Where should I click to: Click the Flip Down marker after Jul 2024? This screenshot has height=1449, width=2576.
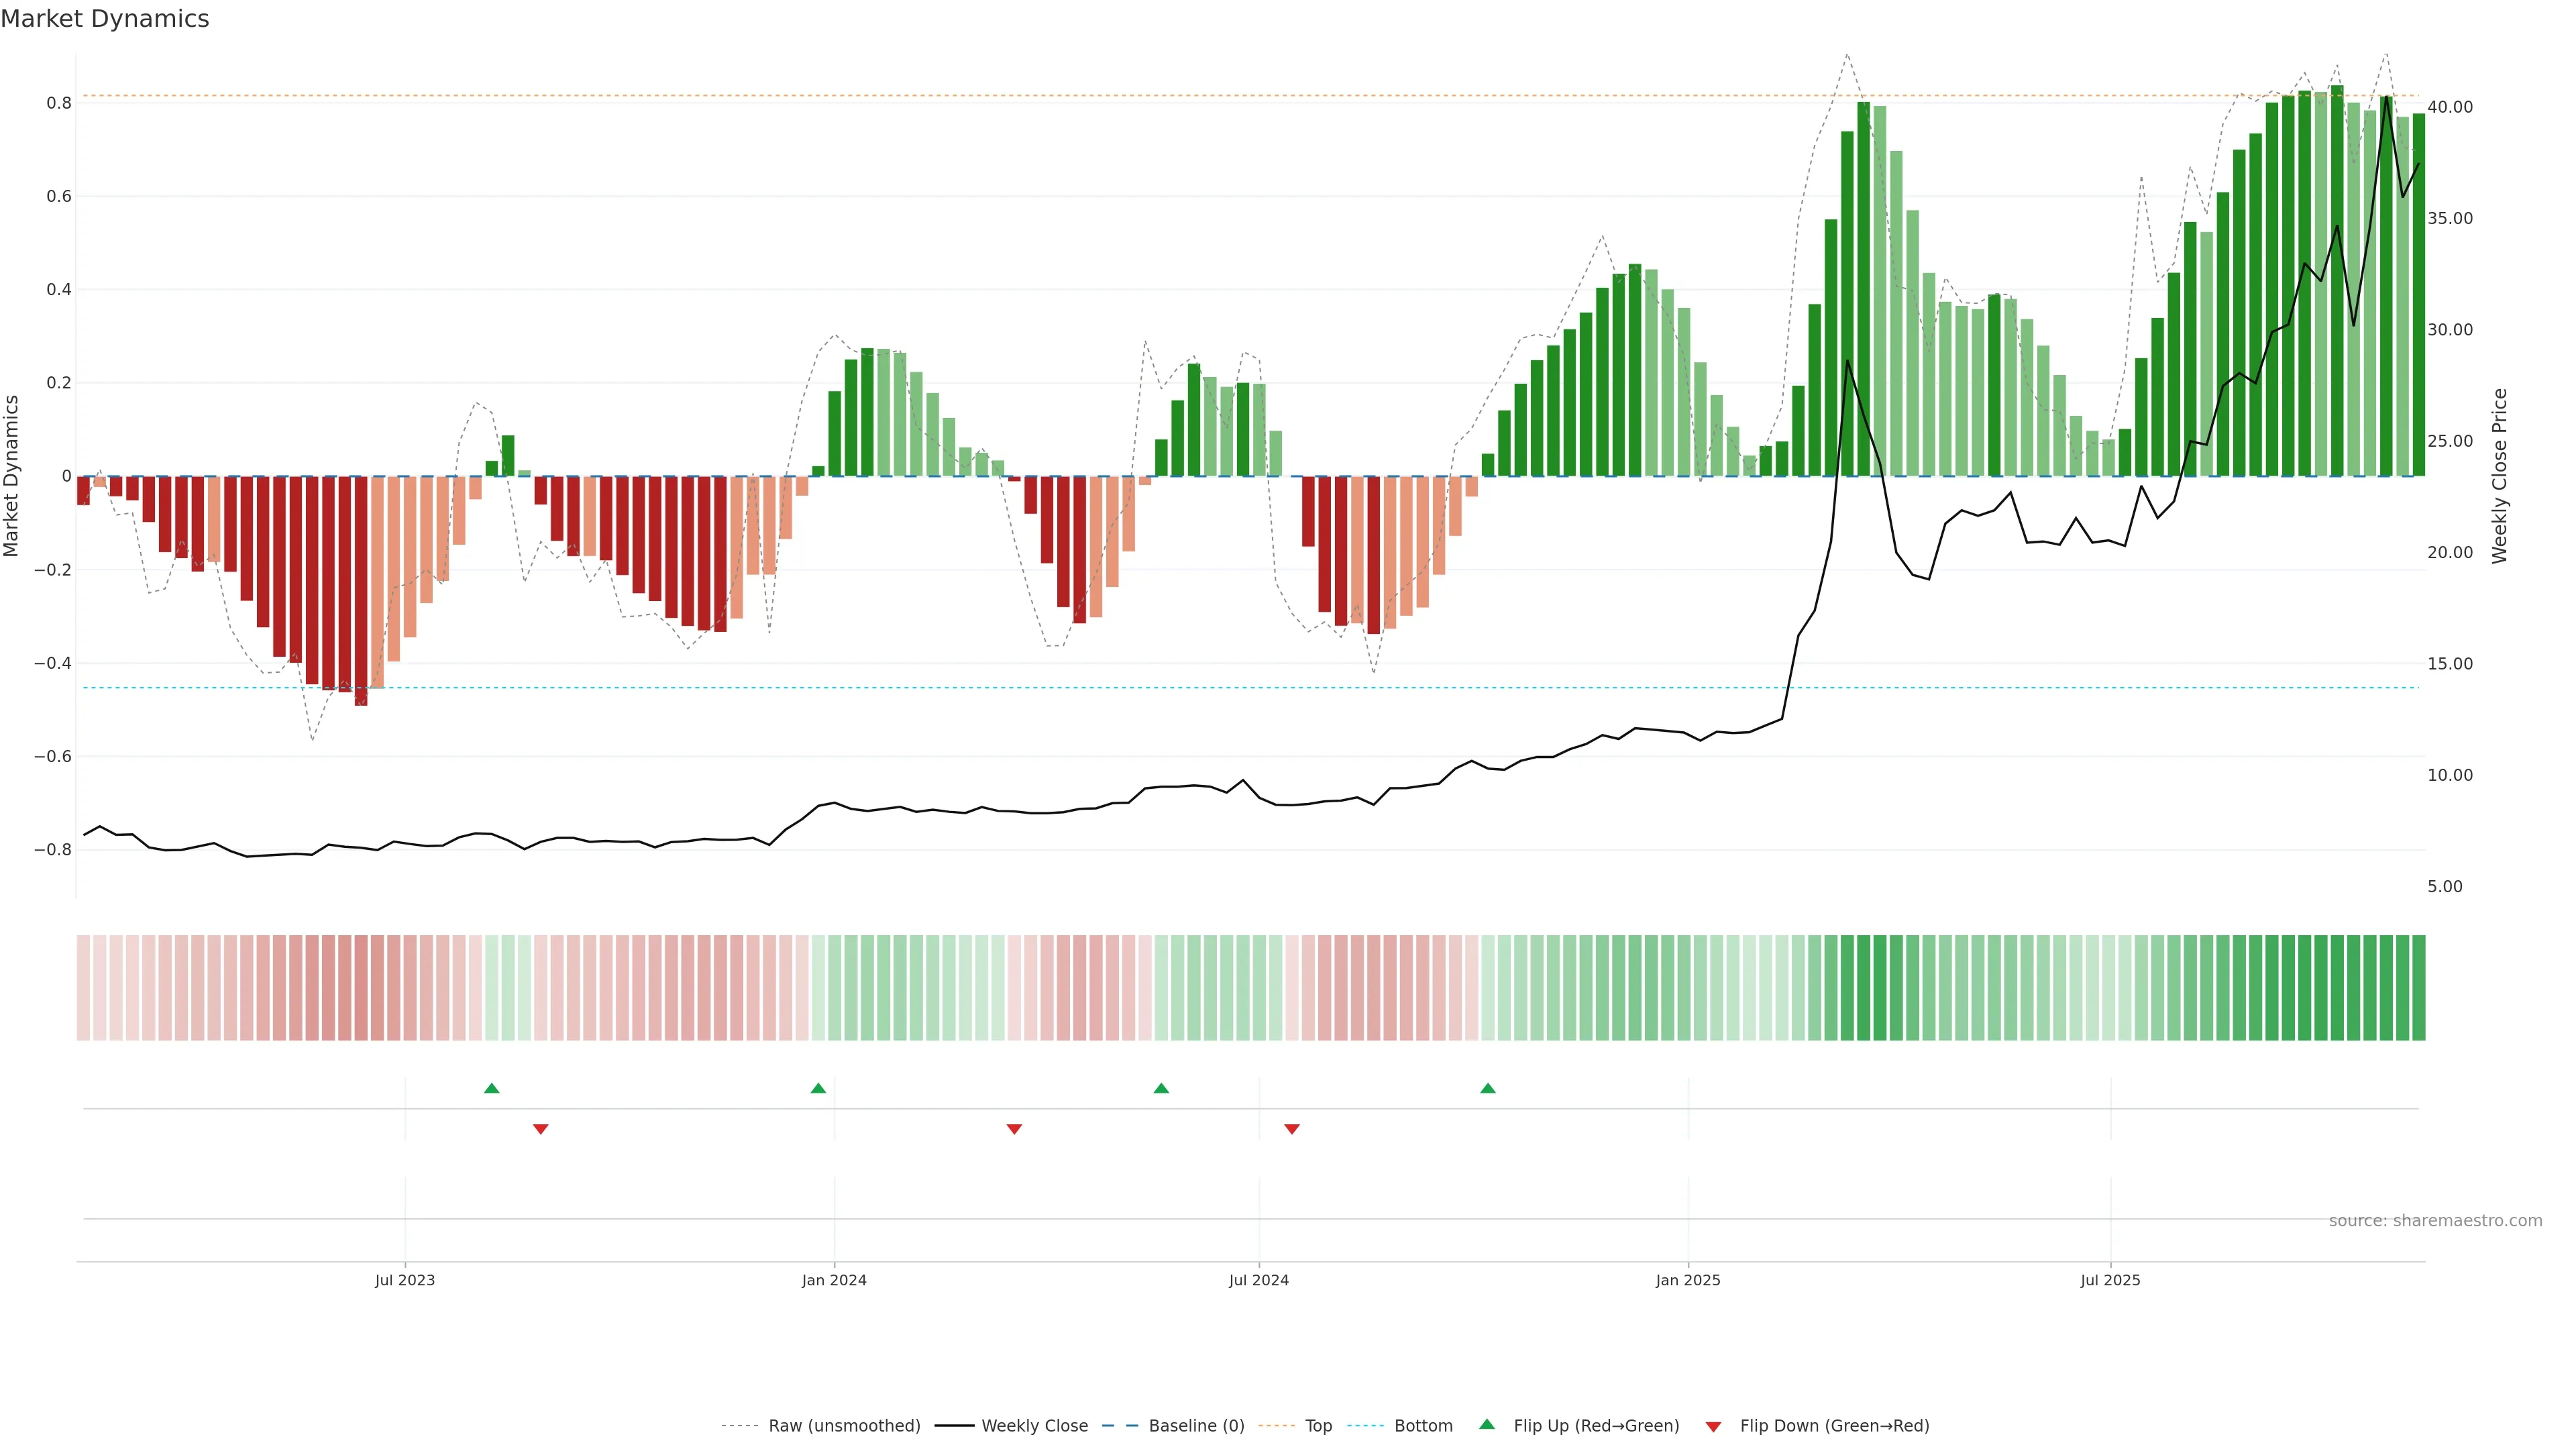pos(1292,1129)
